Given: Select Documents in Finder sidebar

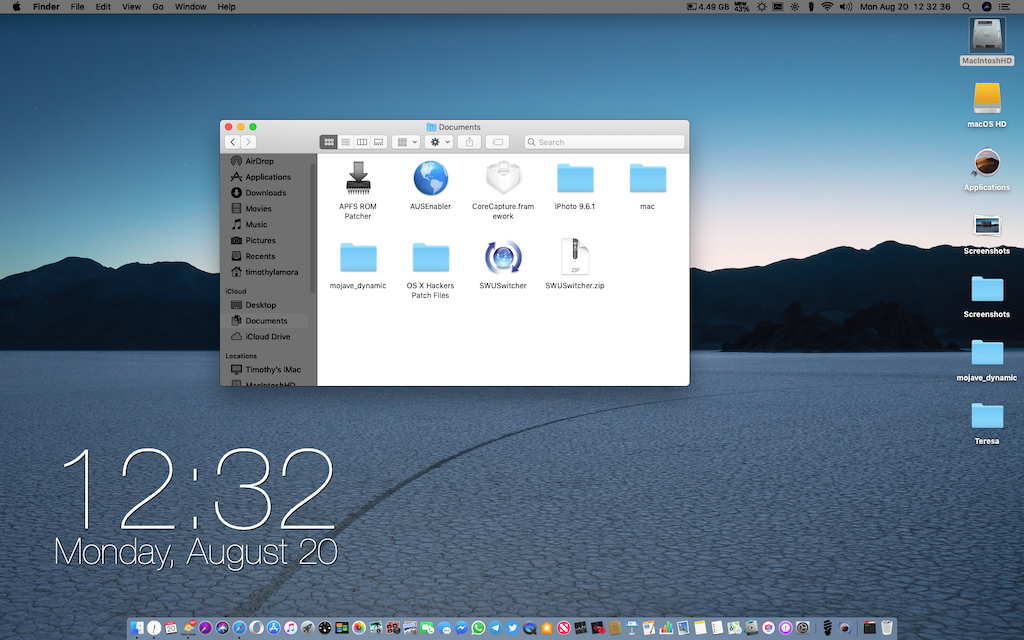Looking at the screenshot, I should tap(266, 321).
